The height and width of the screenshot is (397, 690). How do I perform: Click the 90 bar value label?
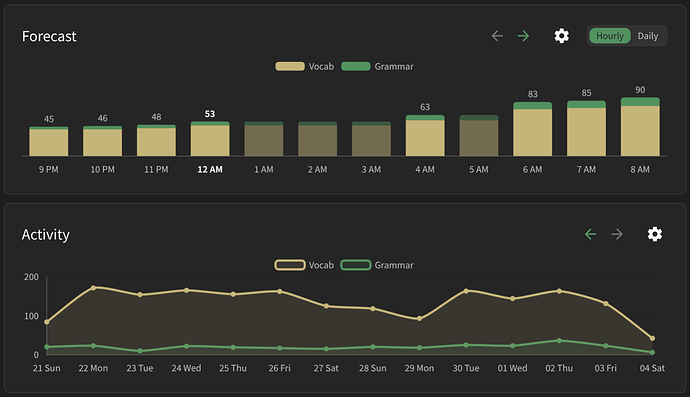point(640,90)
